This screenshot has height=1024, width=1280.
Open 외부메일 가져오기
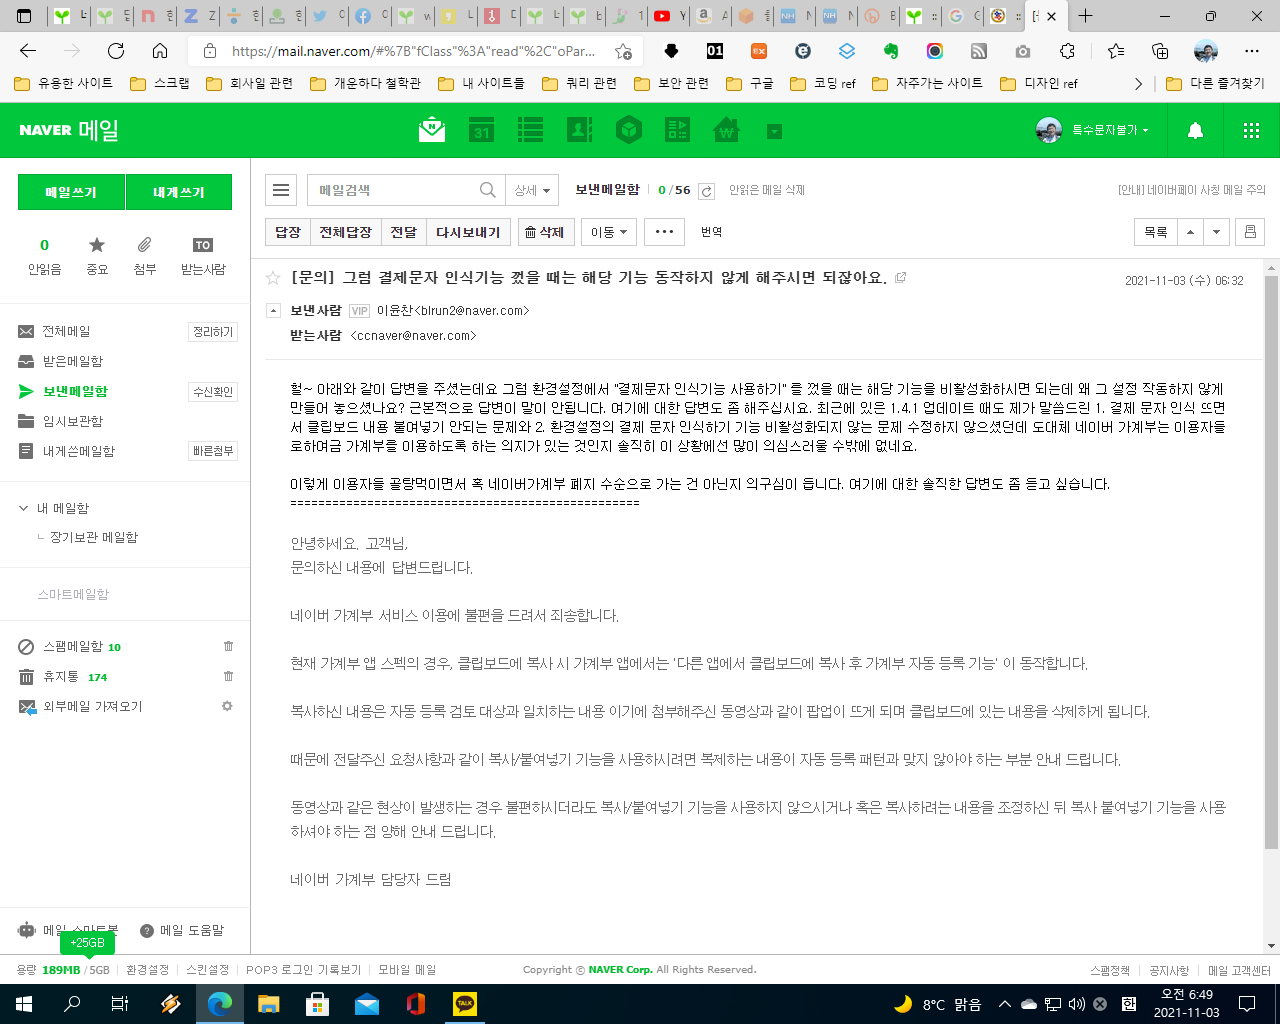(x=92, y=706)
